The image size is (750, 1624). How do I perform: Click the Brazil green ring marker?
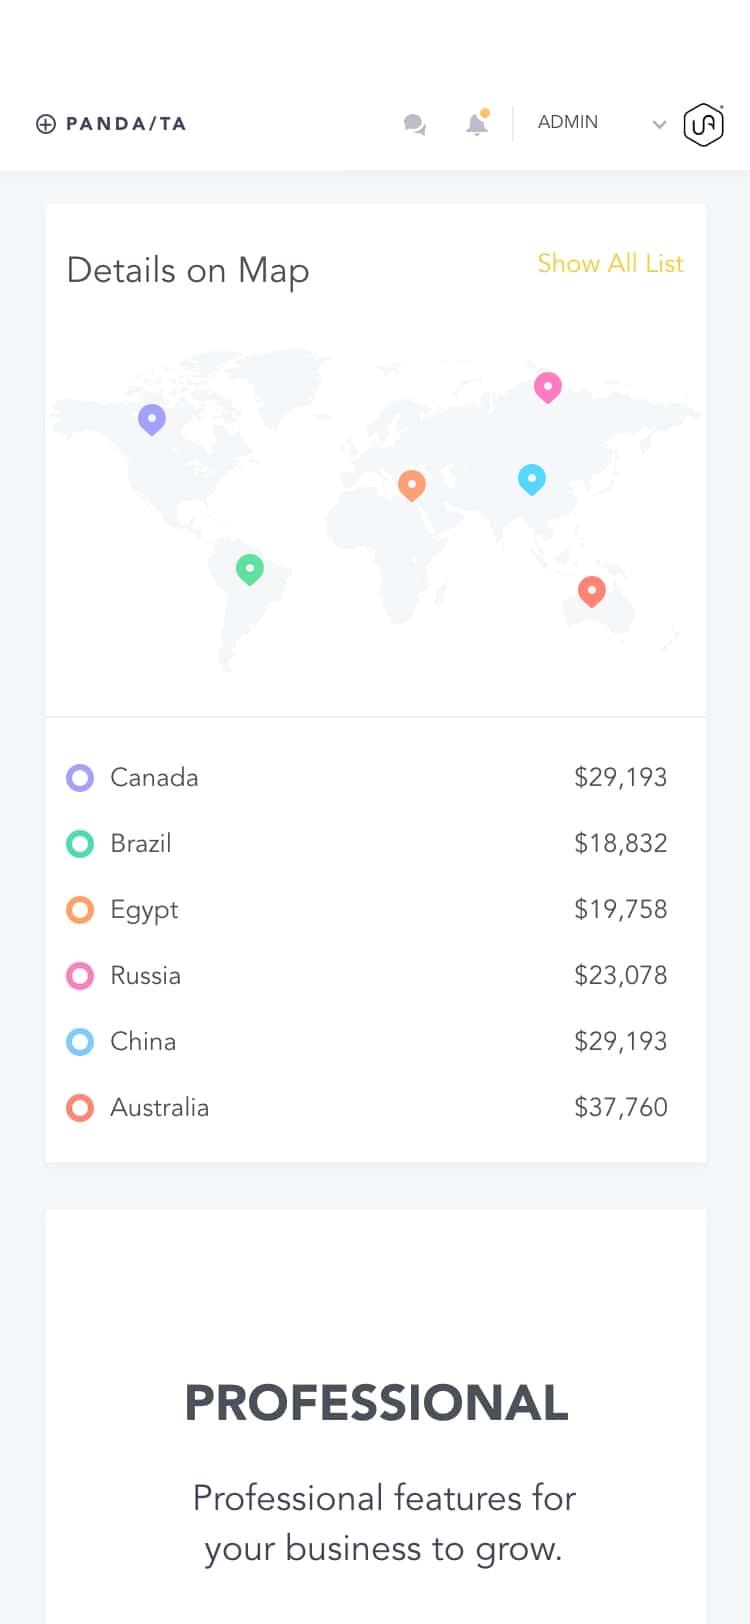[80, 844]
